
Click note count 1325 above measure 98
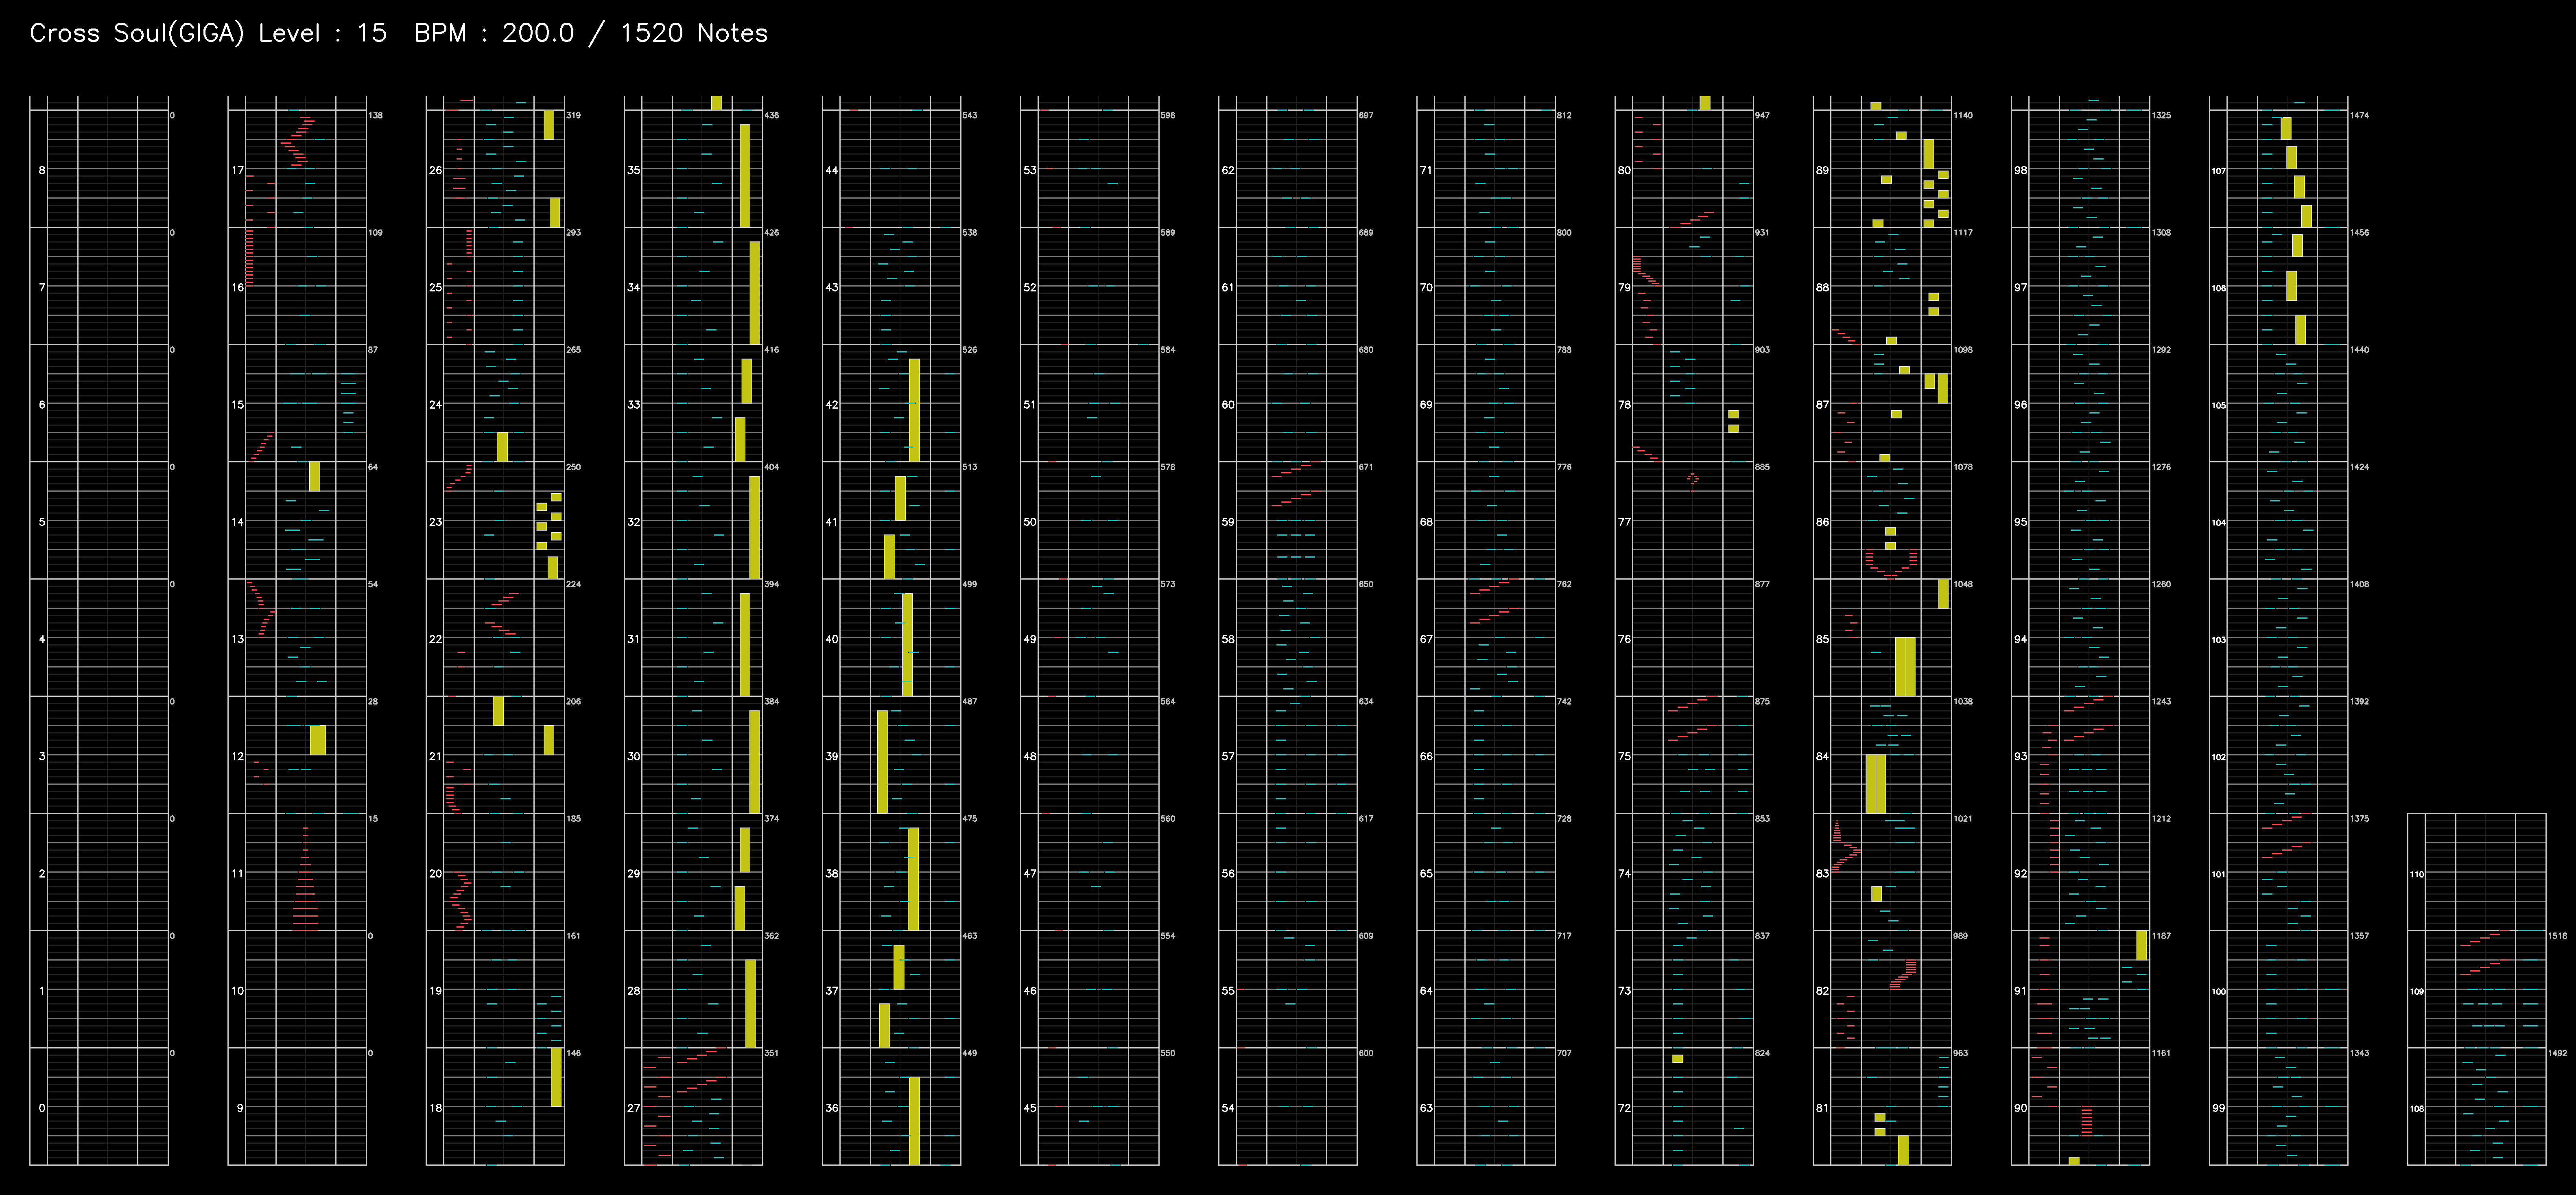coord(2160,115)
